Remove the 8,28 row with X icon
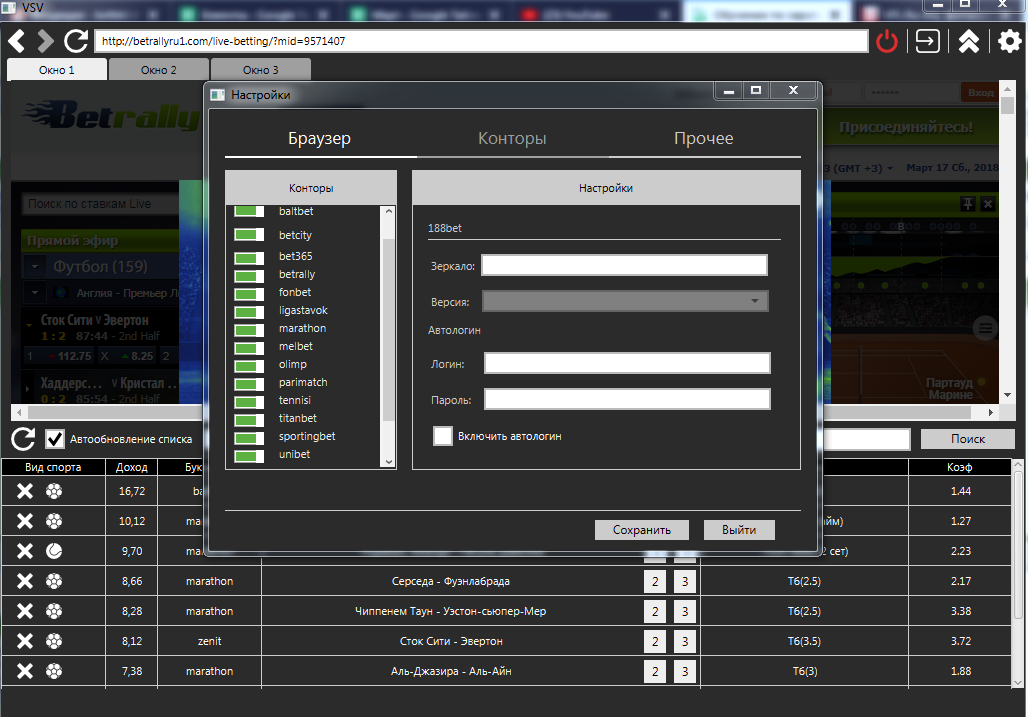This screenshot has height=717, width=1028. click(25, 611)
